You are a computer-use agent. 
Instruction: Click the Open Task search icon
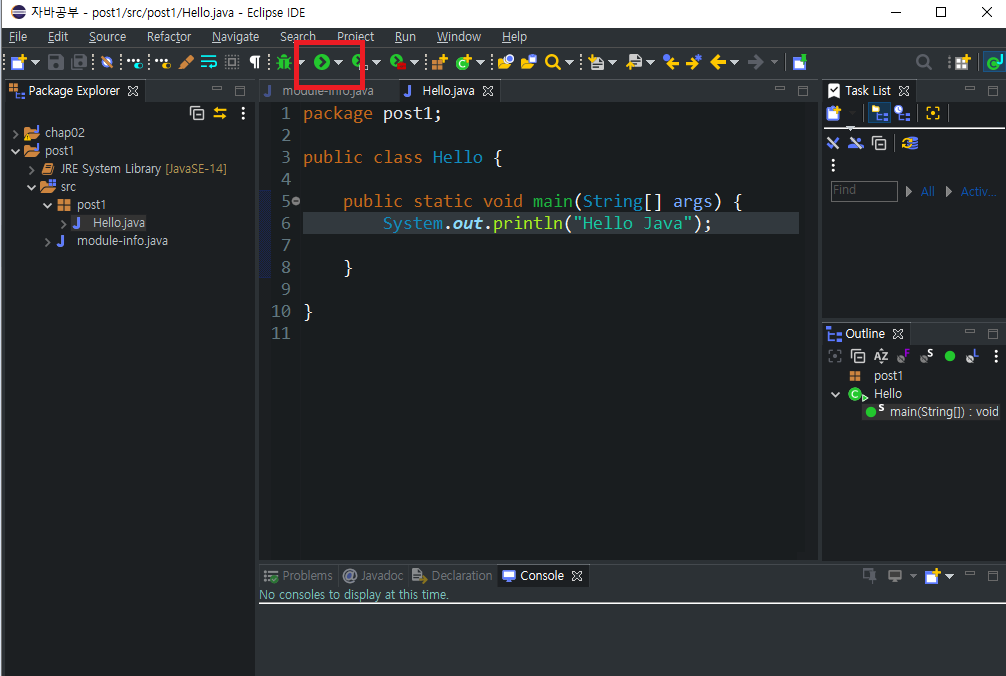(529, 62)
